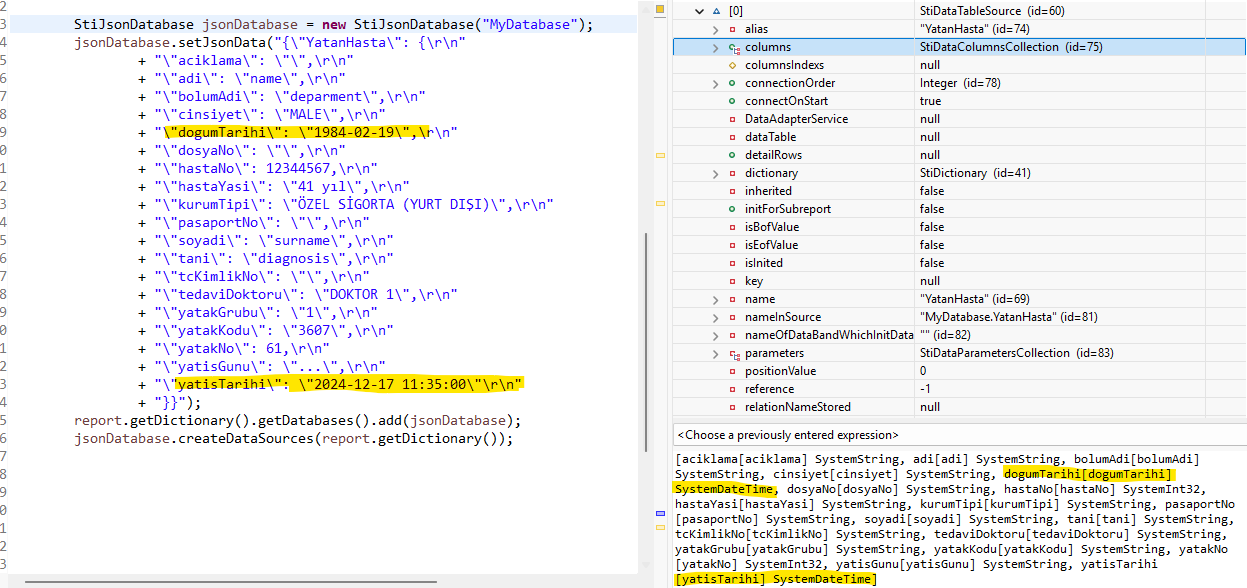Screen dimensions: 1247x588
Task: Click the green circle icon next to connectOnStart
Action: click(x=733, y=100)
